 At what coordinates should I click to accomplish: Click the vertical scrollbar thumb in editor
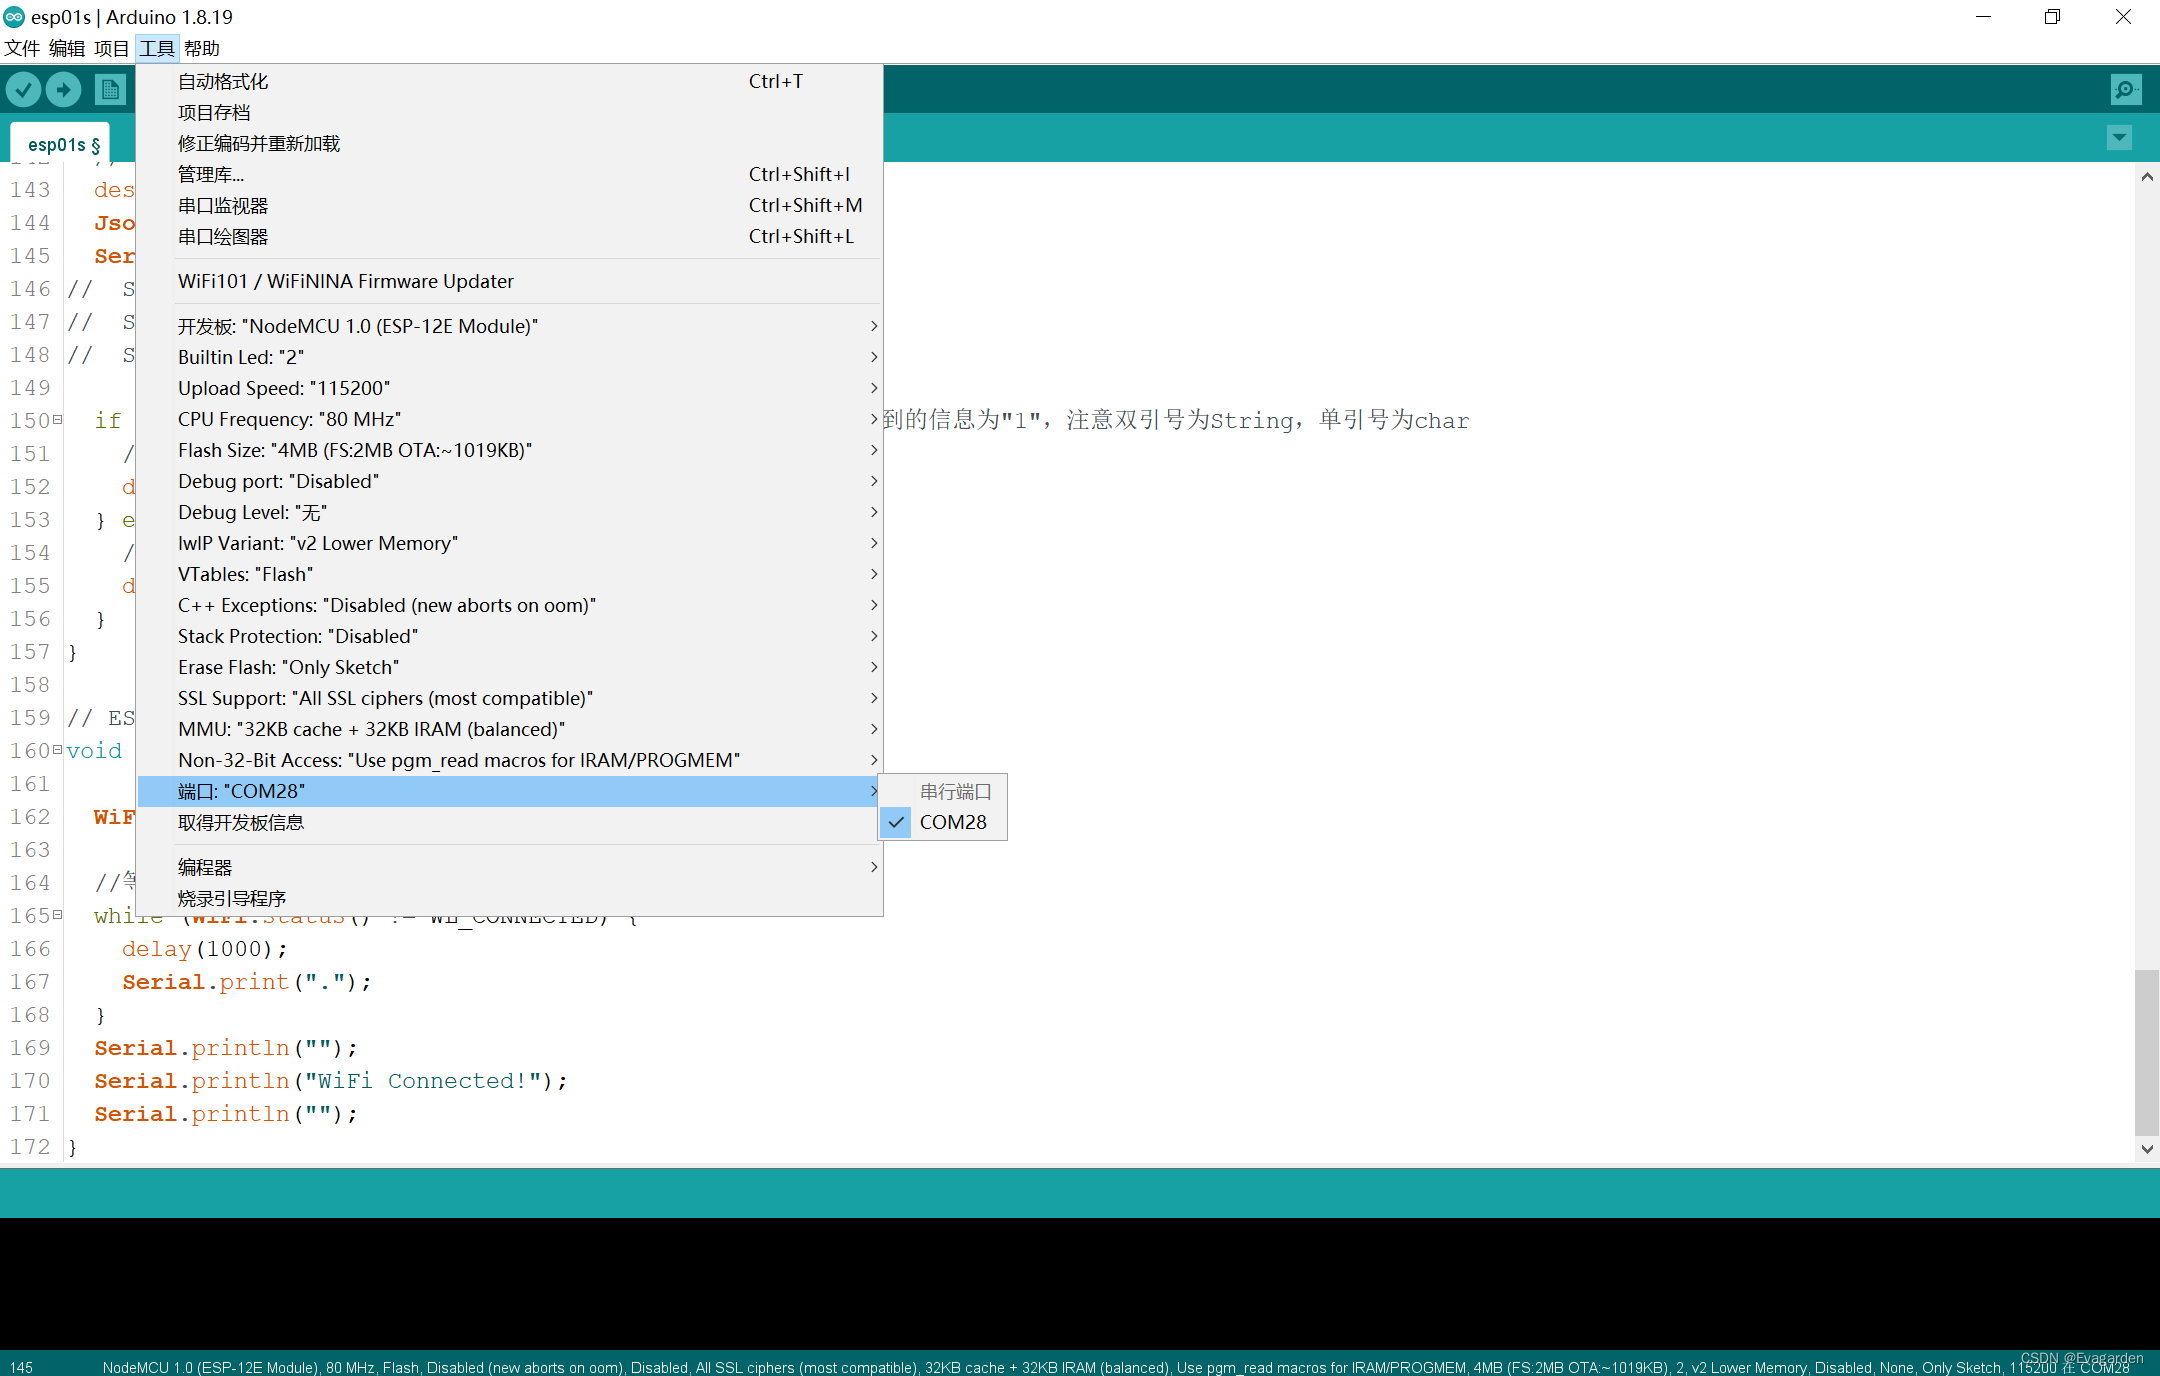(2147, 1050)
